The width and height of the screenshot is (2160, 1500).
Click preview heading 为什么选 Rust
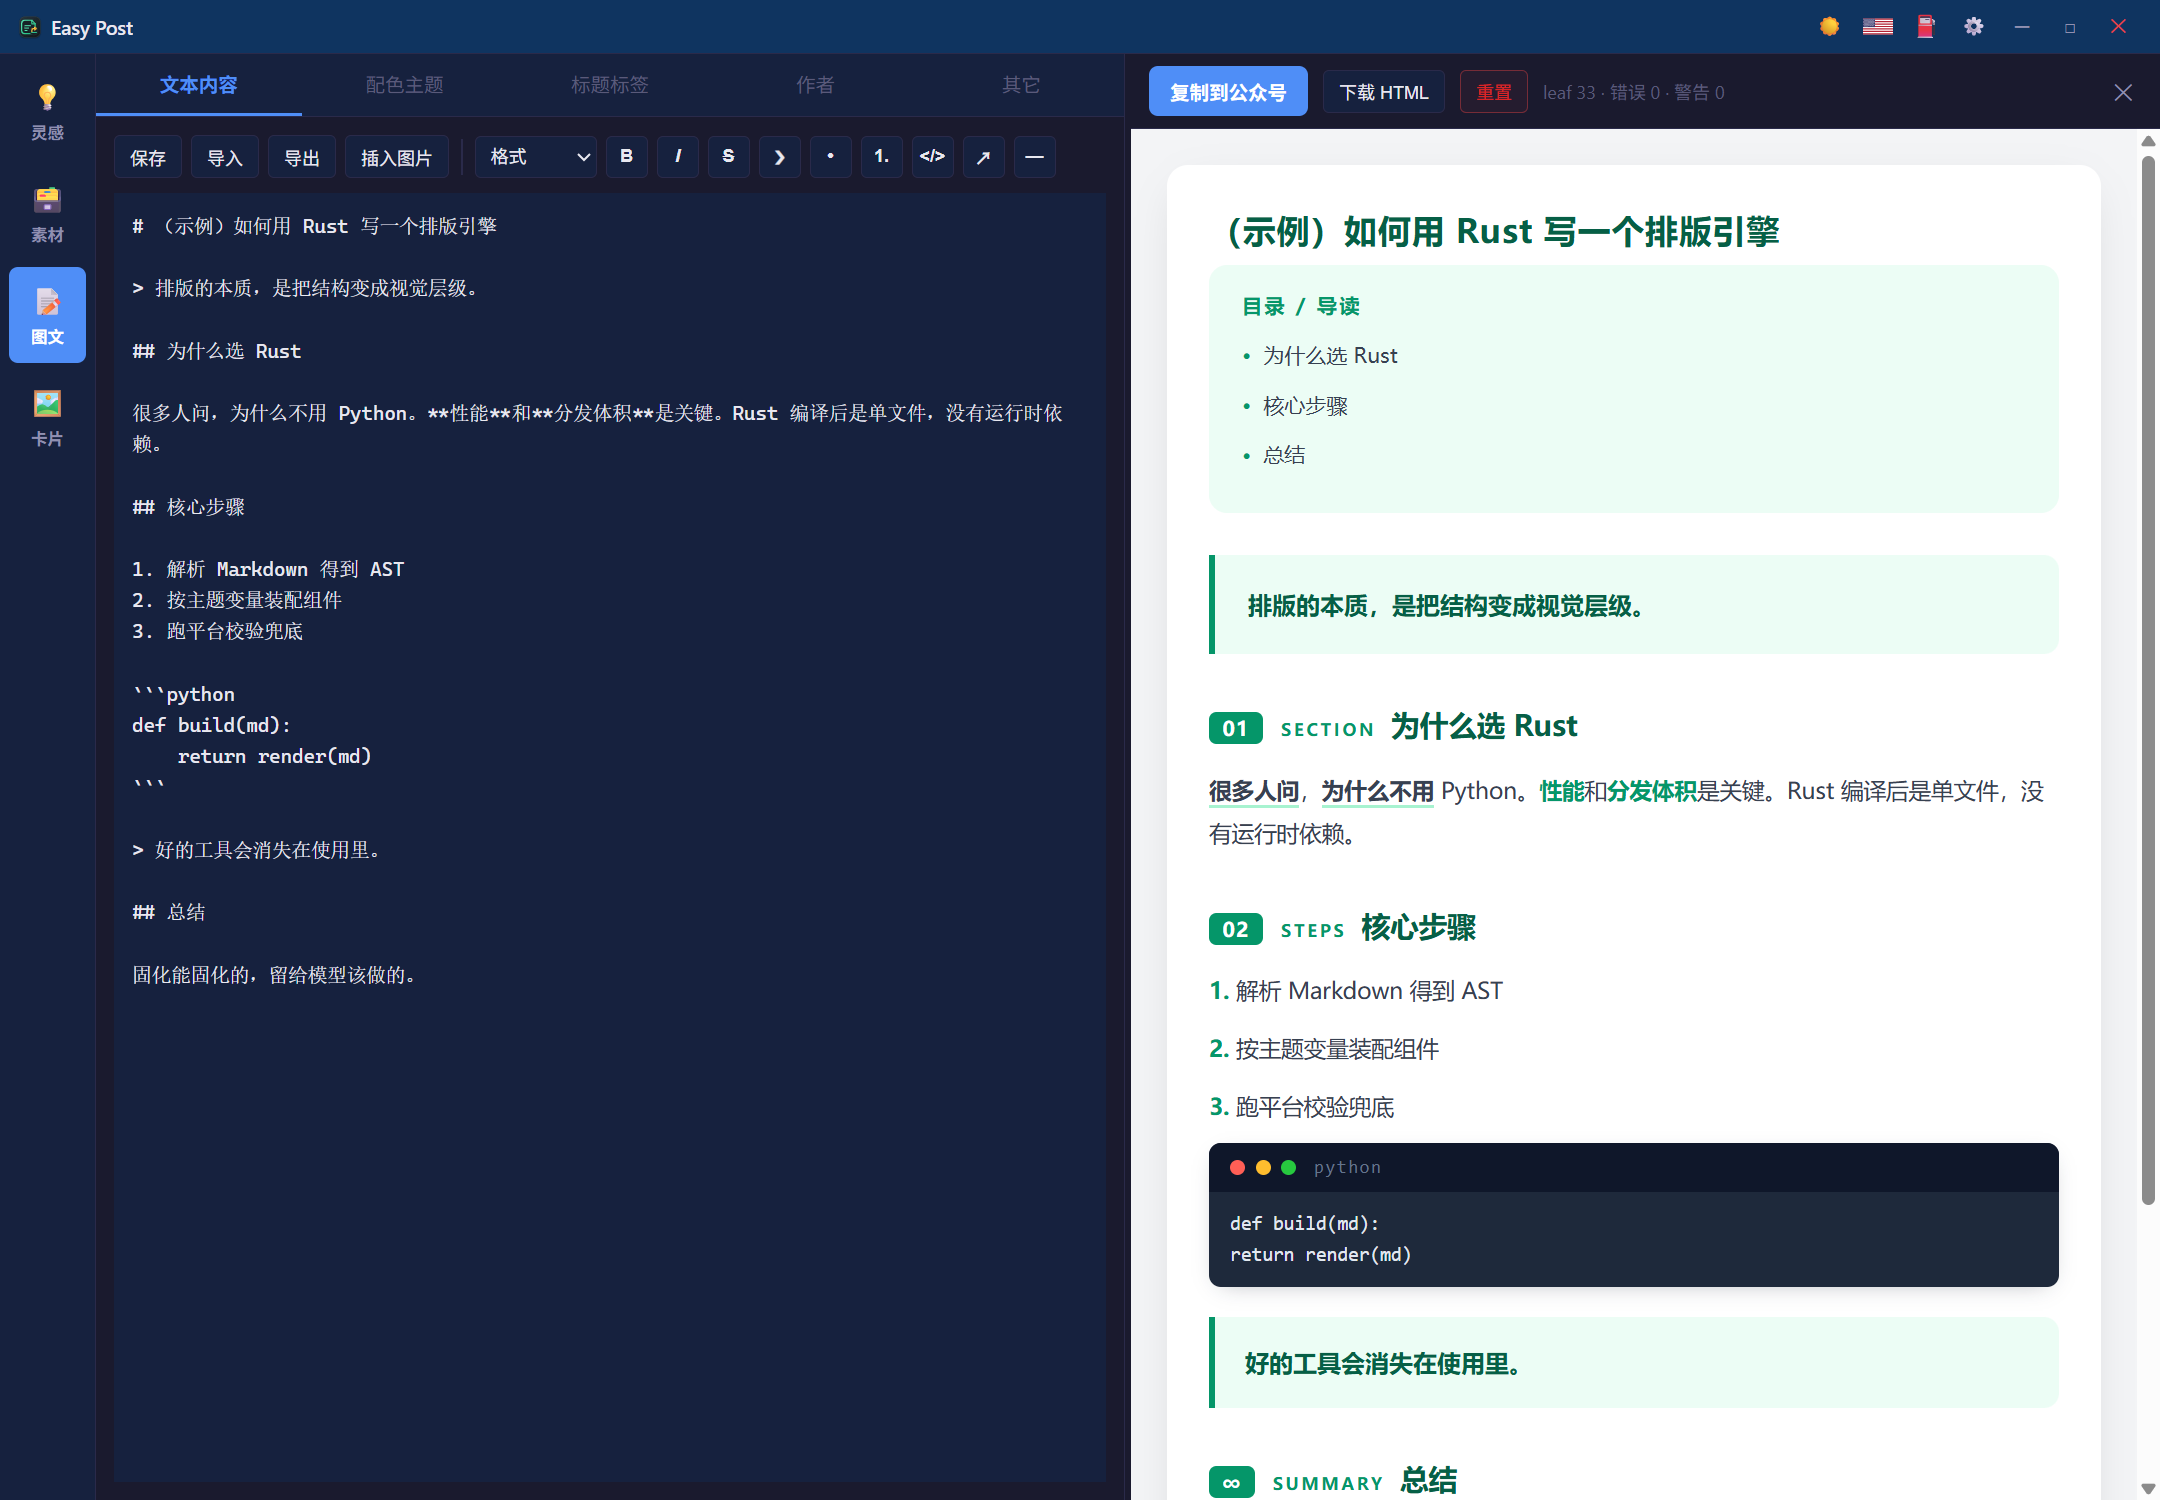1484,726
